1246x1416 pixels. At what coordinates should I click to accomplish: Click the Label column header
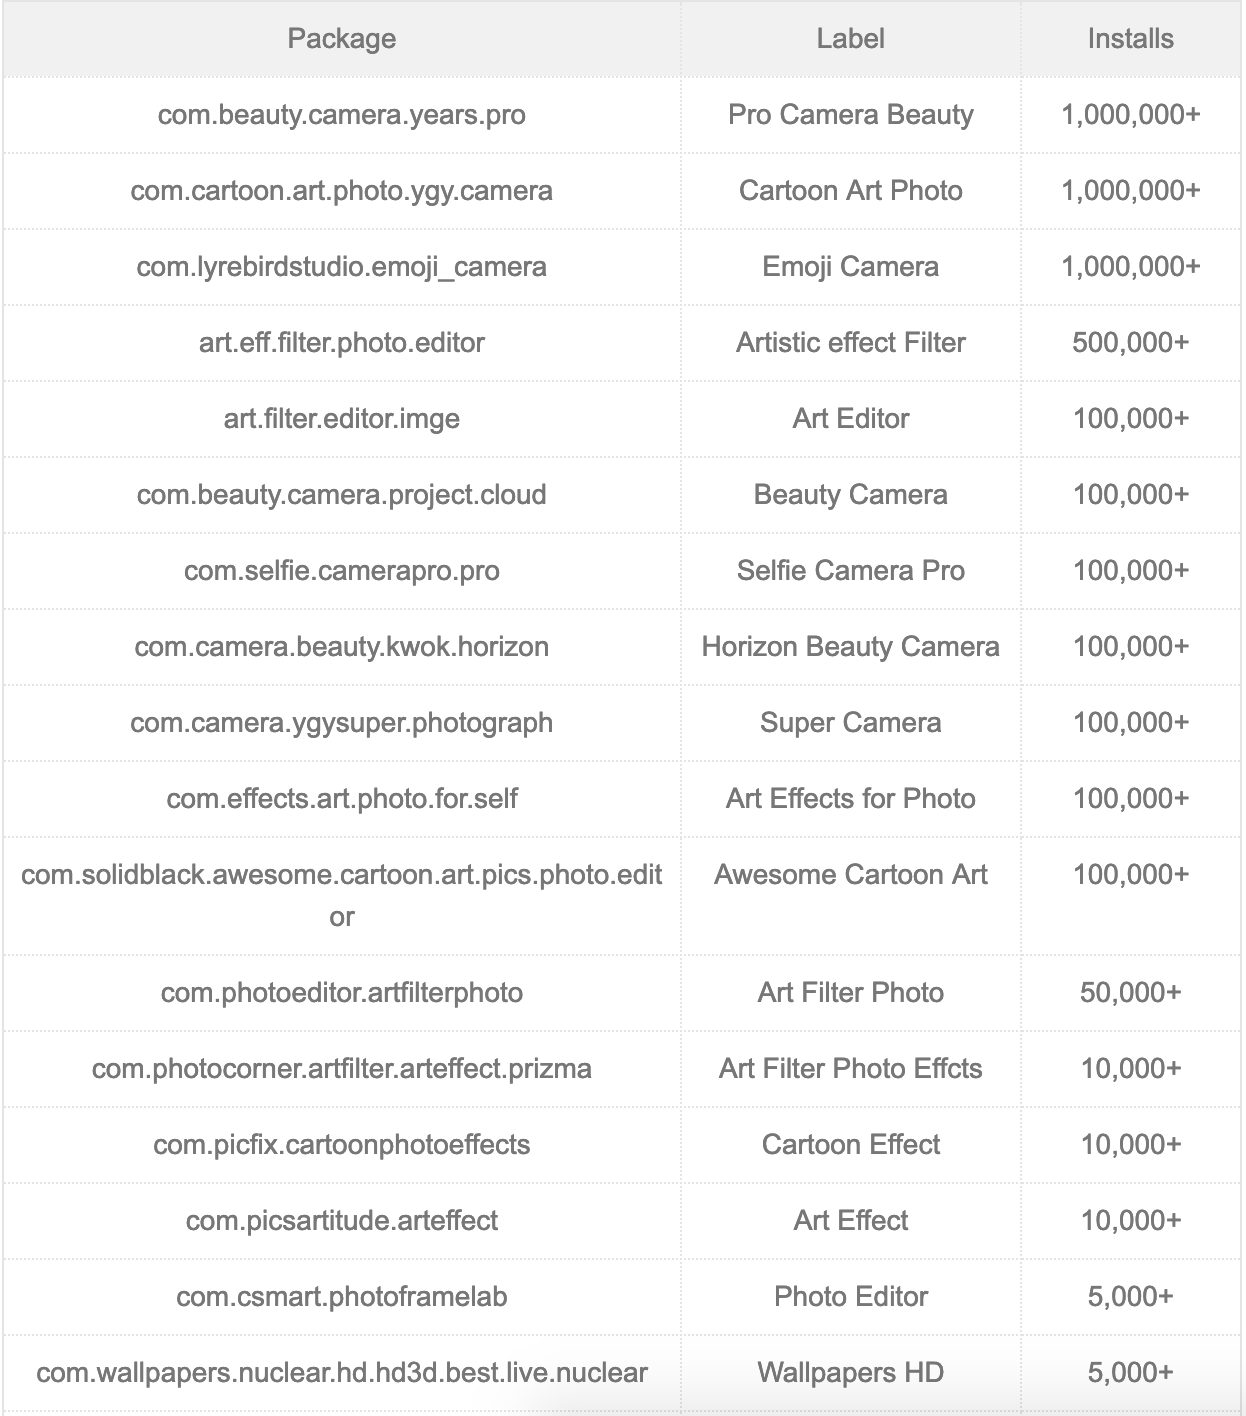pyautogui.click(x=850, y=39)
